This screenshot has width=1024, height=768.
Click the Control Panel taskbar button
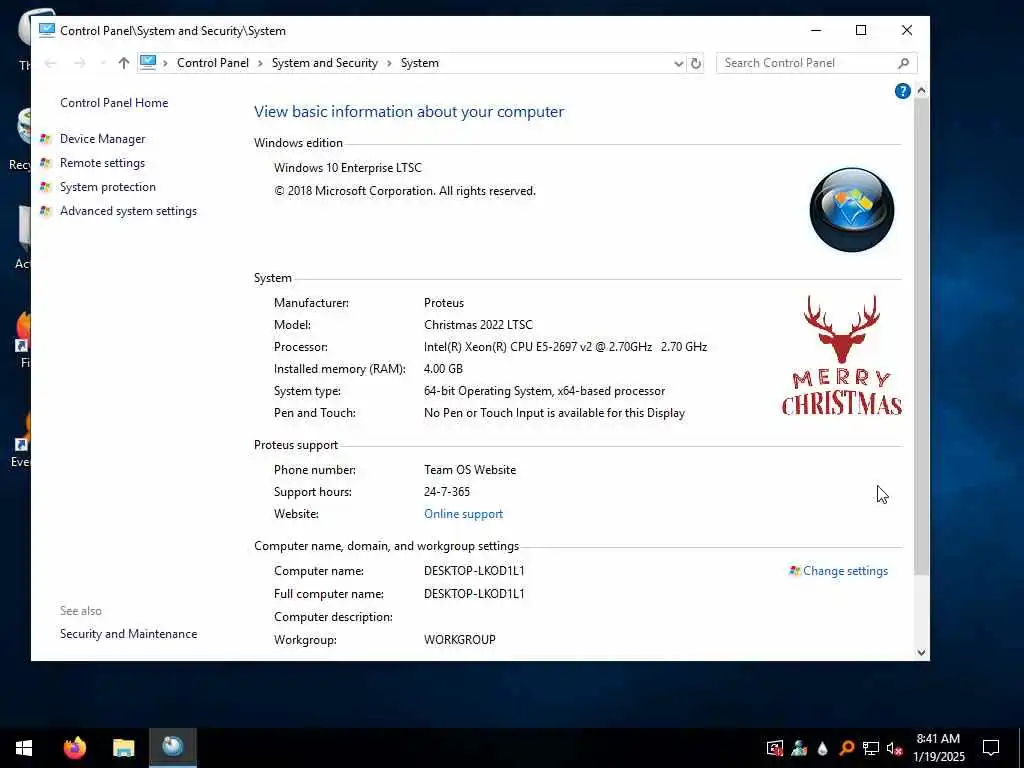(172, 748)
